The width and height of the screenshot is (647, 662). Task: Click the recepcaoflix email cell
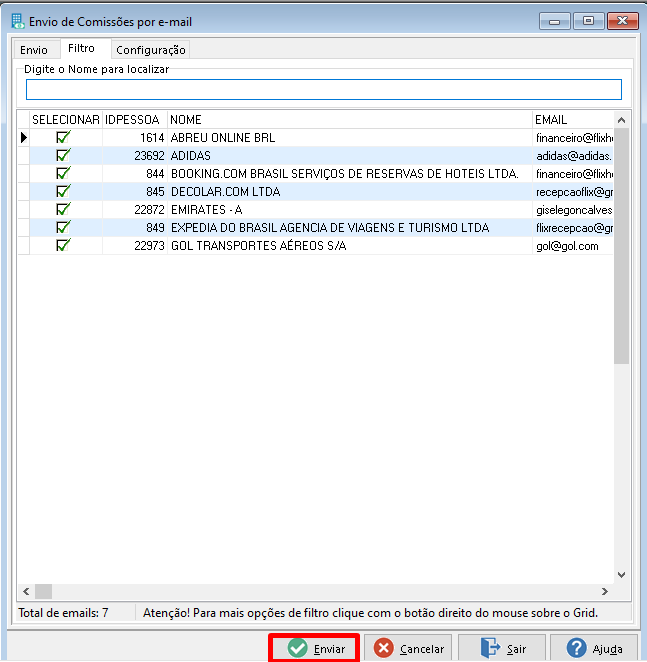coord(573,192)
